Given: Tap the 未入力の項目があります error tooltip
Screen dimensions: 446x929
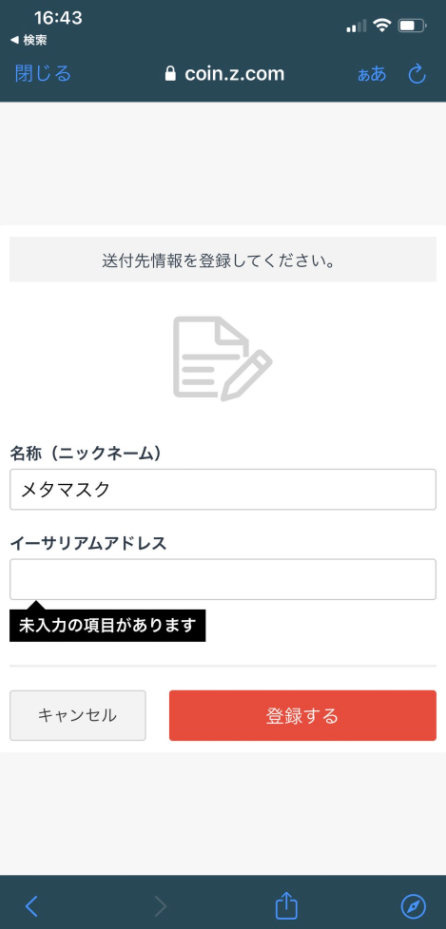Looking at the screenshot, I should tap(107, 625).
